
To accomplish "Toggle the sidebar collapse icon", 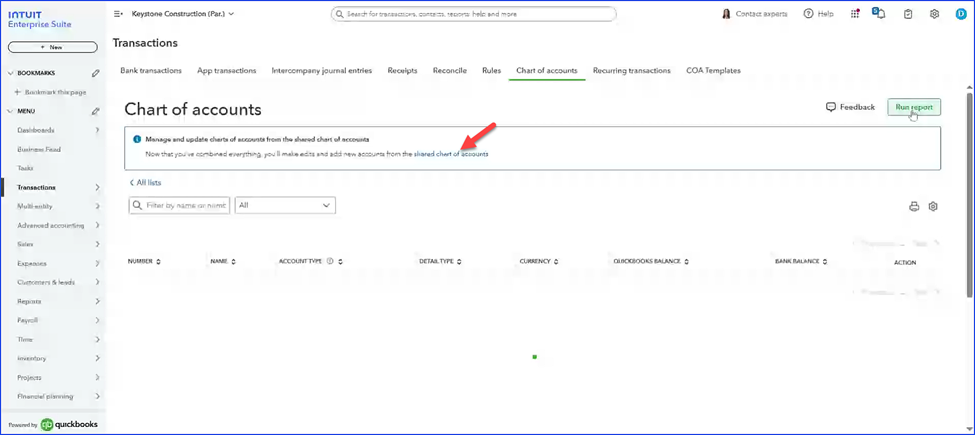I will [118, 14].
